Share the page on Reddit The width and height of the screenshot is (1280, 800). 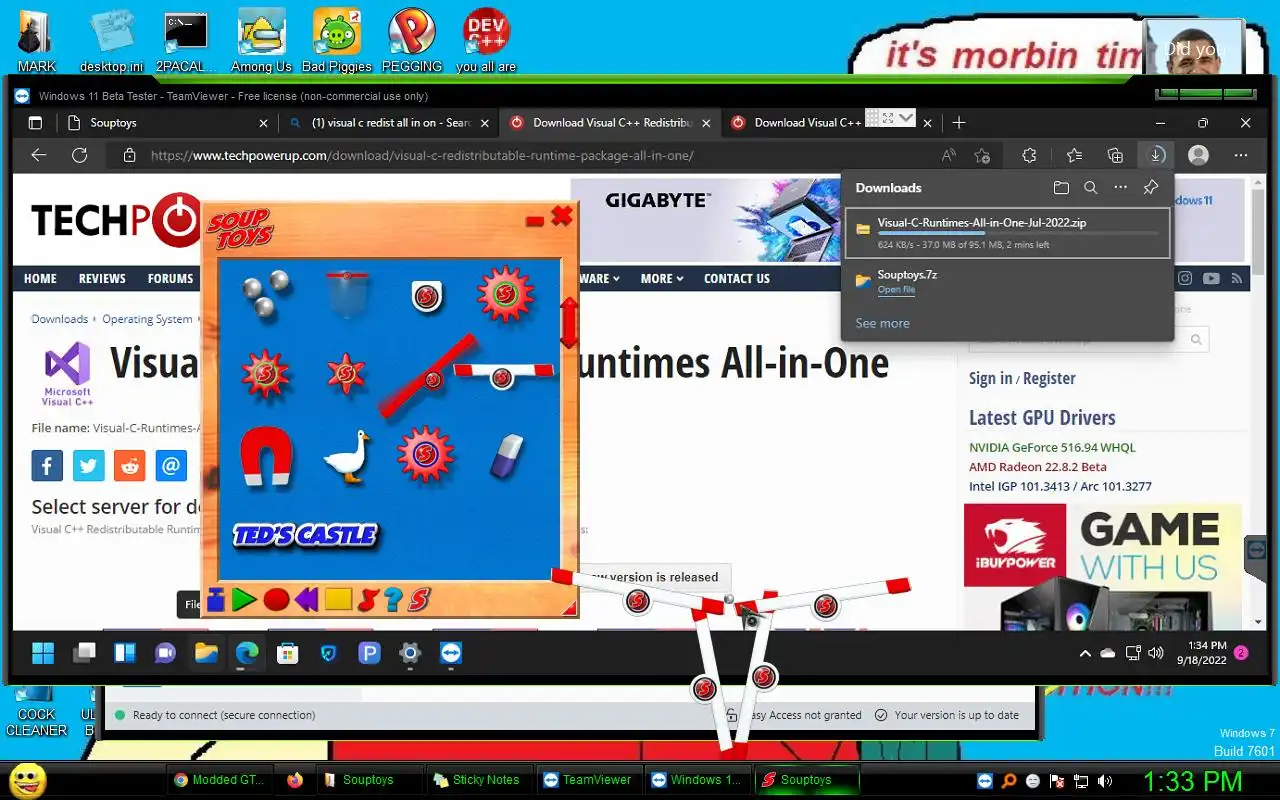[130, 466]
